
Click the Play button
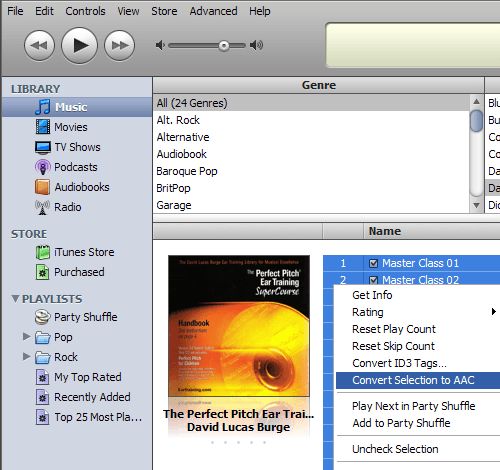click(79, 45)
